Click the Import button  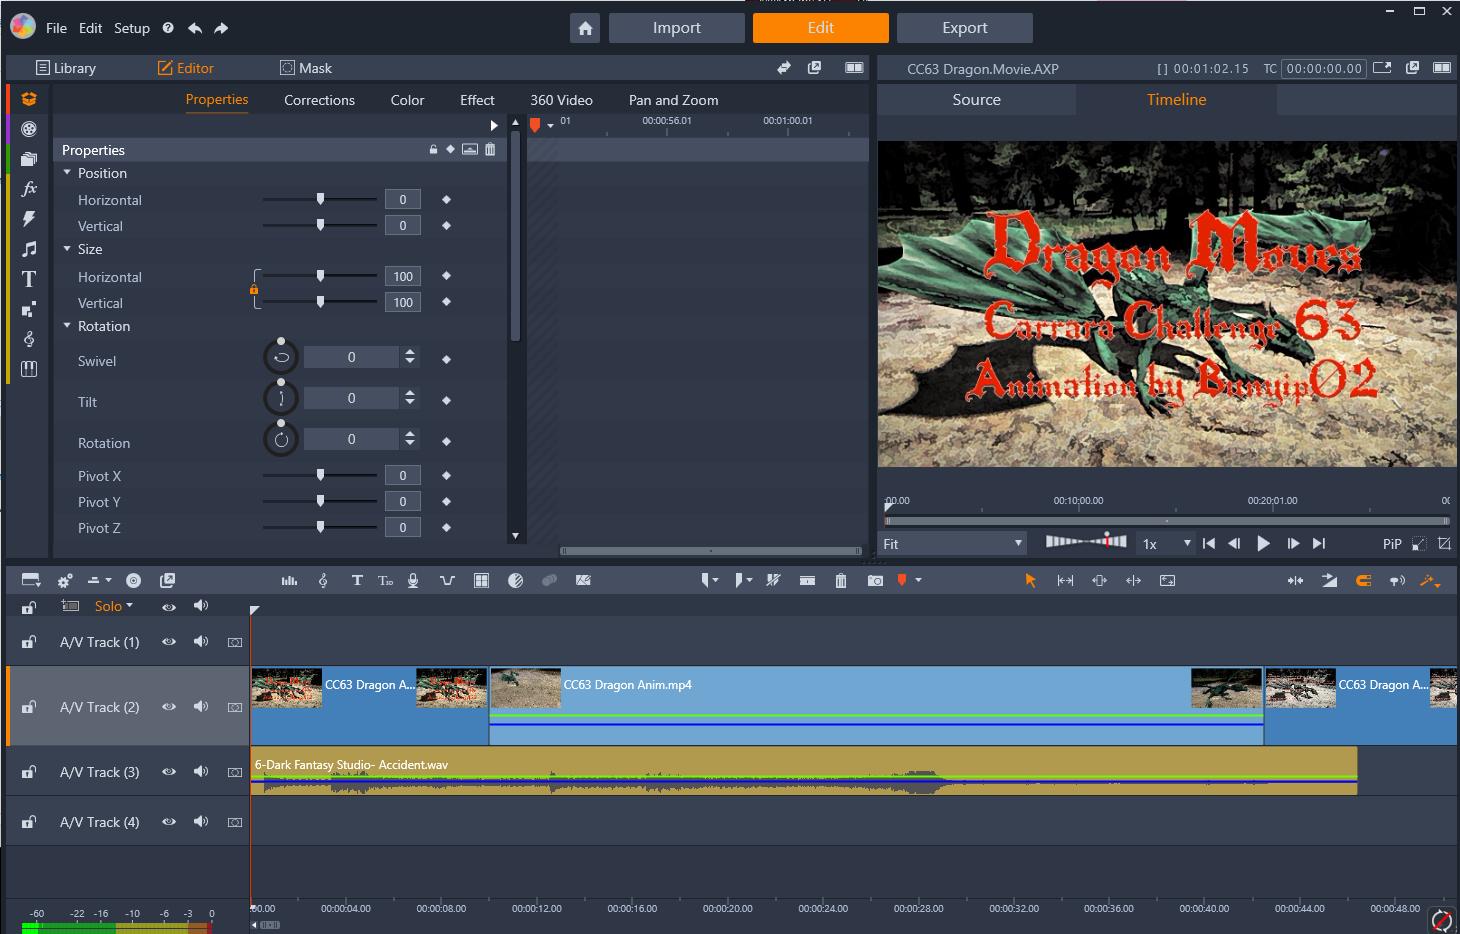(x=677, y=28)
